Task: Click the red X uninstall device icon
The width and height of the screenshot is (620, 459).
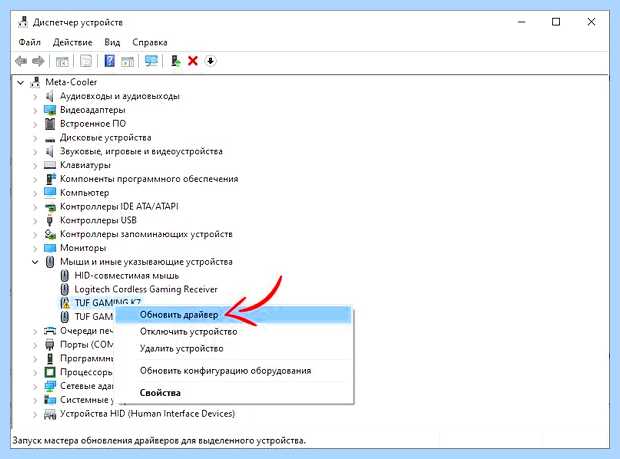Action: [193, 61]
